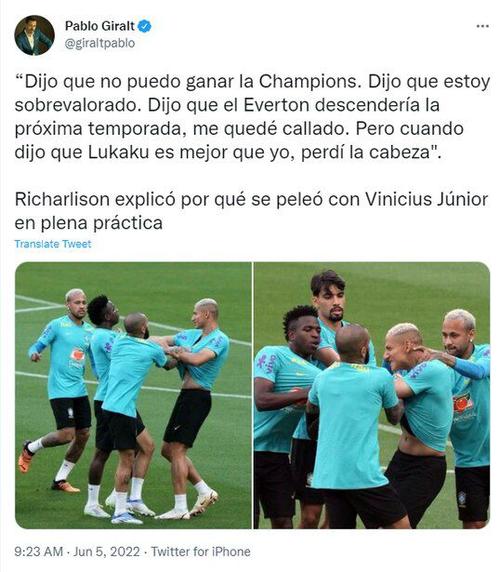The height and width of the screenshot is (572, 500).
Task: Open the right close-up scuffle photo
Action: pos(372,395)
